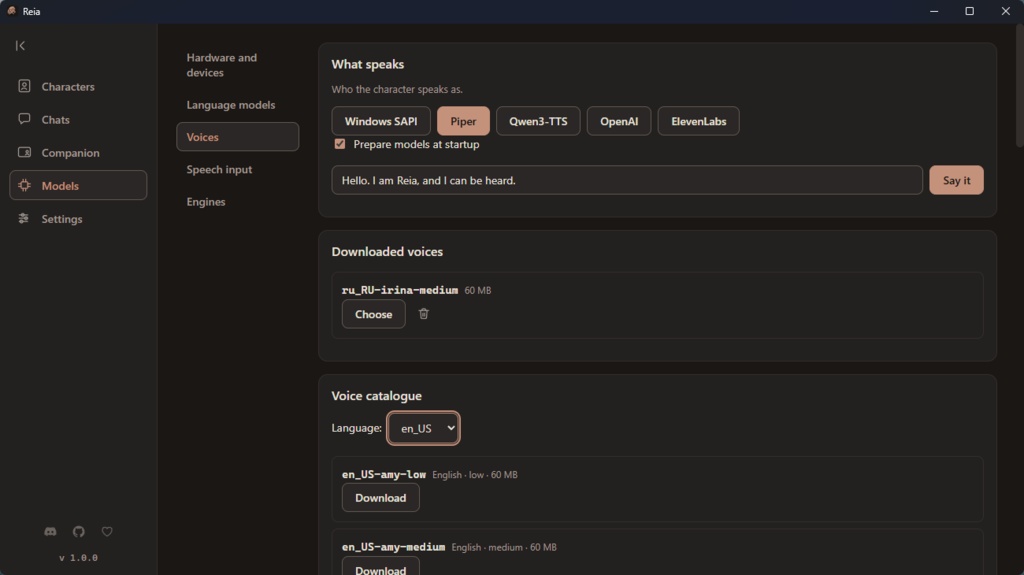The height and width of the screenshot is (575, 1024).
Task: Delete the ru_RU-irina-medium voice with trash icon
Action: pos(423,314)
